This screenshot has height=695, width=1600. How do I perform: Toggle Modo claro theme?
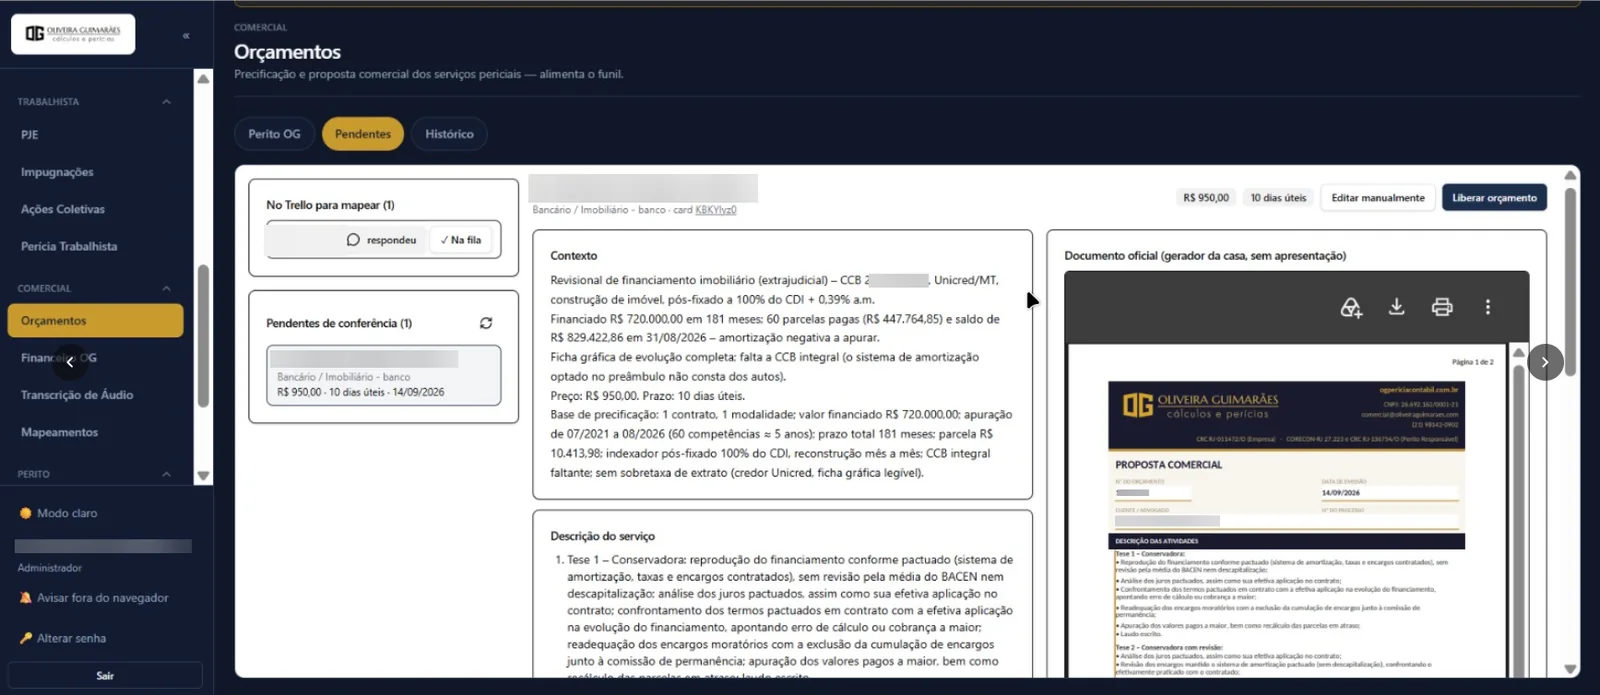point(59,513)
